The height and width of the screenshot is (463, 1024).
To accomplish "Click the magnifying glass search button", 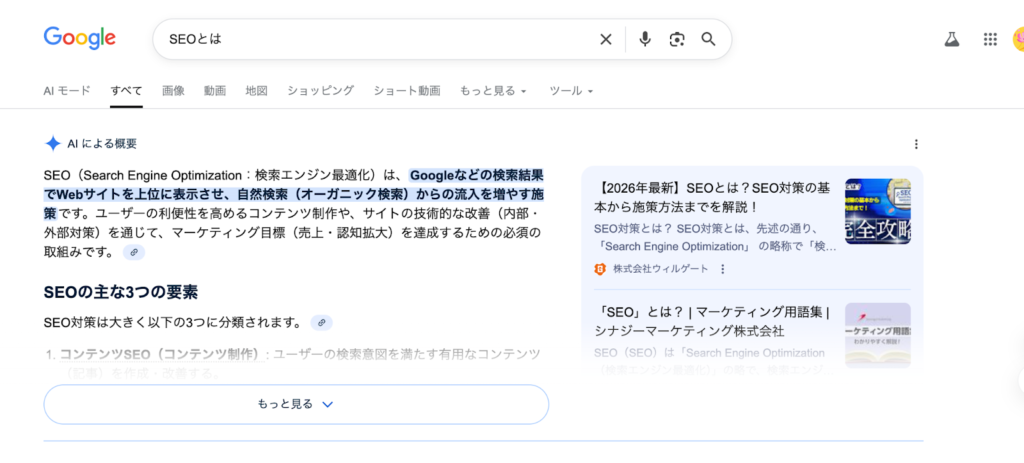I will [708, 39].
